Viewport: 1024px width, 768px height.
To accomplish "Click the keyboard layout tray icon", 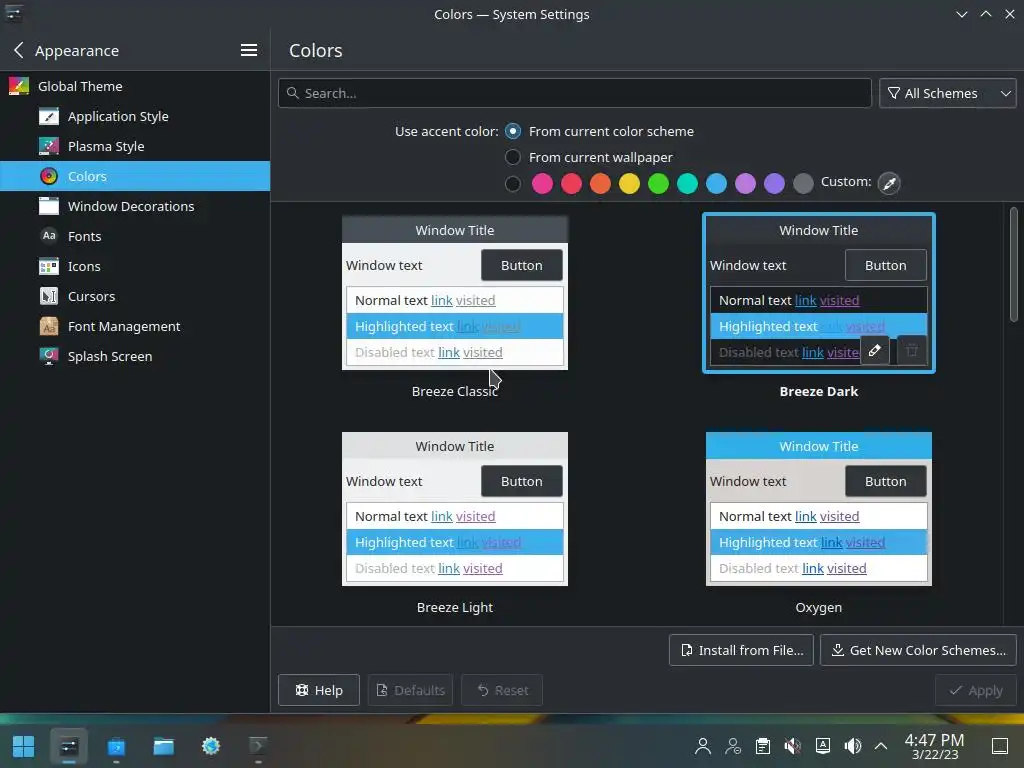I will pos(823,746).
